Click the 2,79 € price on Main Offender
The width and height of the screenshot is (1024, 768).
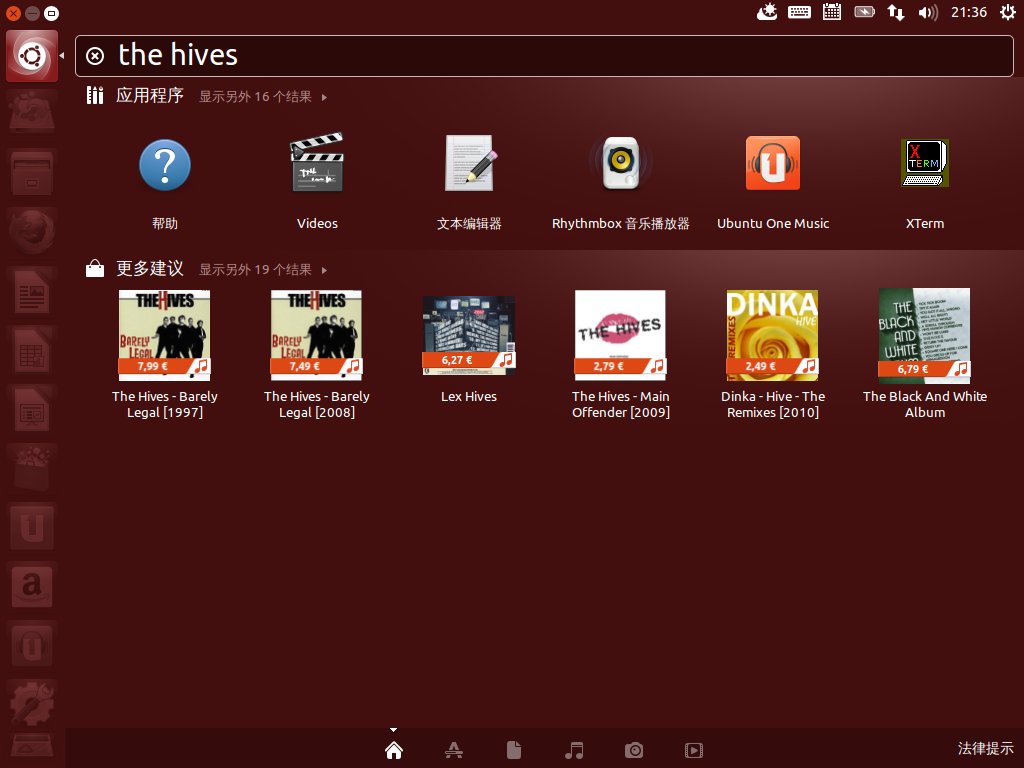point(609,366)
